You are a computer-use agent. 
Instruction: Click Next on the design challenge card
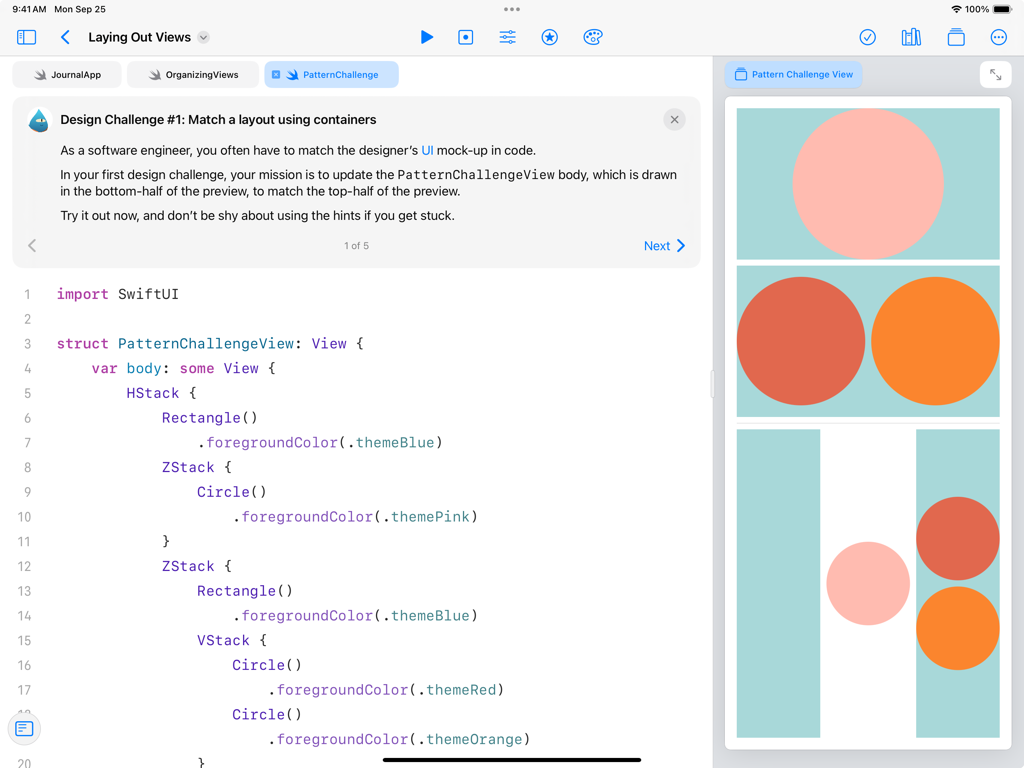[x=663, y=245]
